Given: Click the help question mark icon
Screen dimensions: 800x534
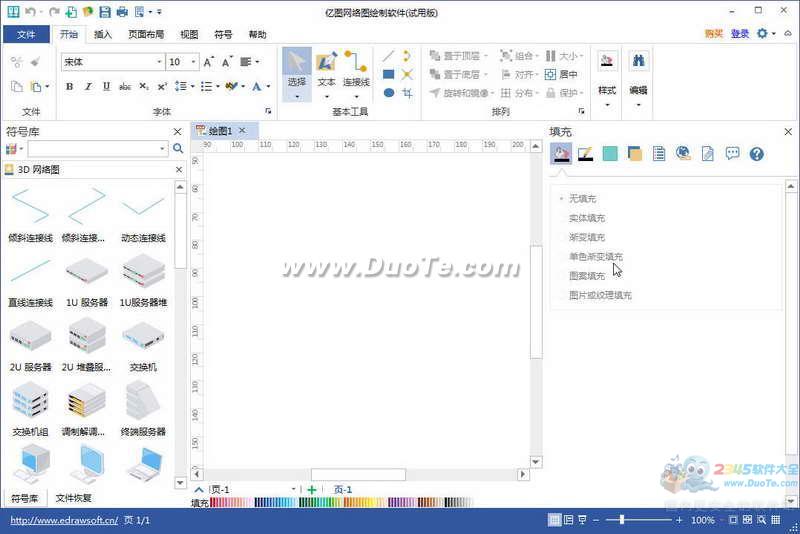Looking at the screenshot, I should [757, 153].
